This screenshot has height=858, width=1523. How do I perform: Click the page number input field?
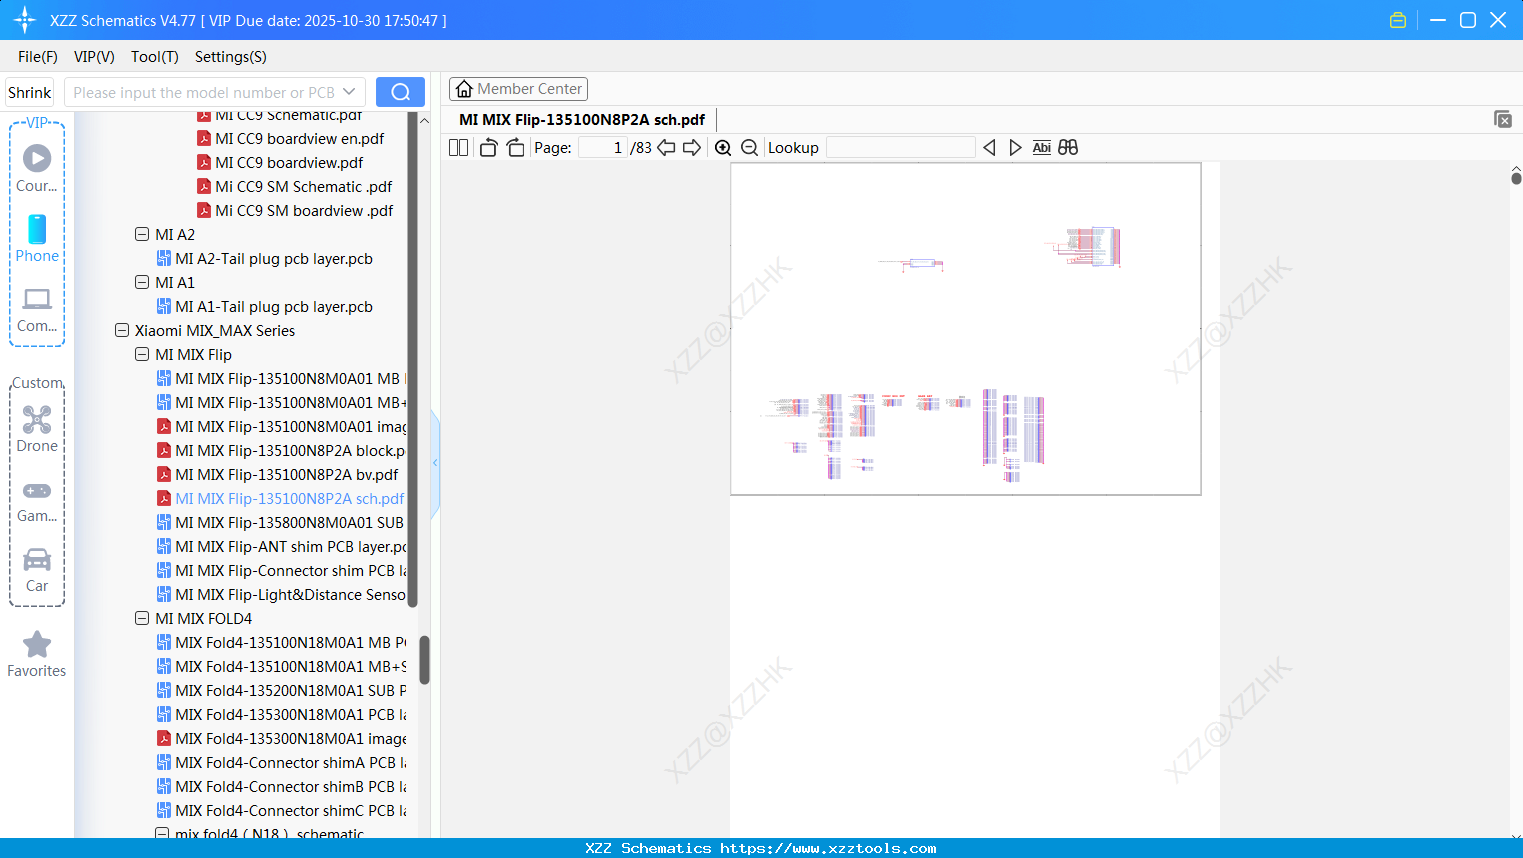[x=603, y=148]
